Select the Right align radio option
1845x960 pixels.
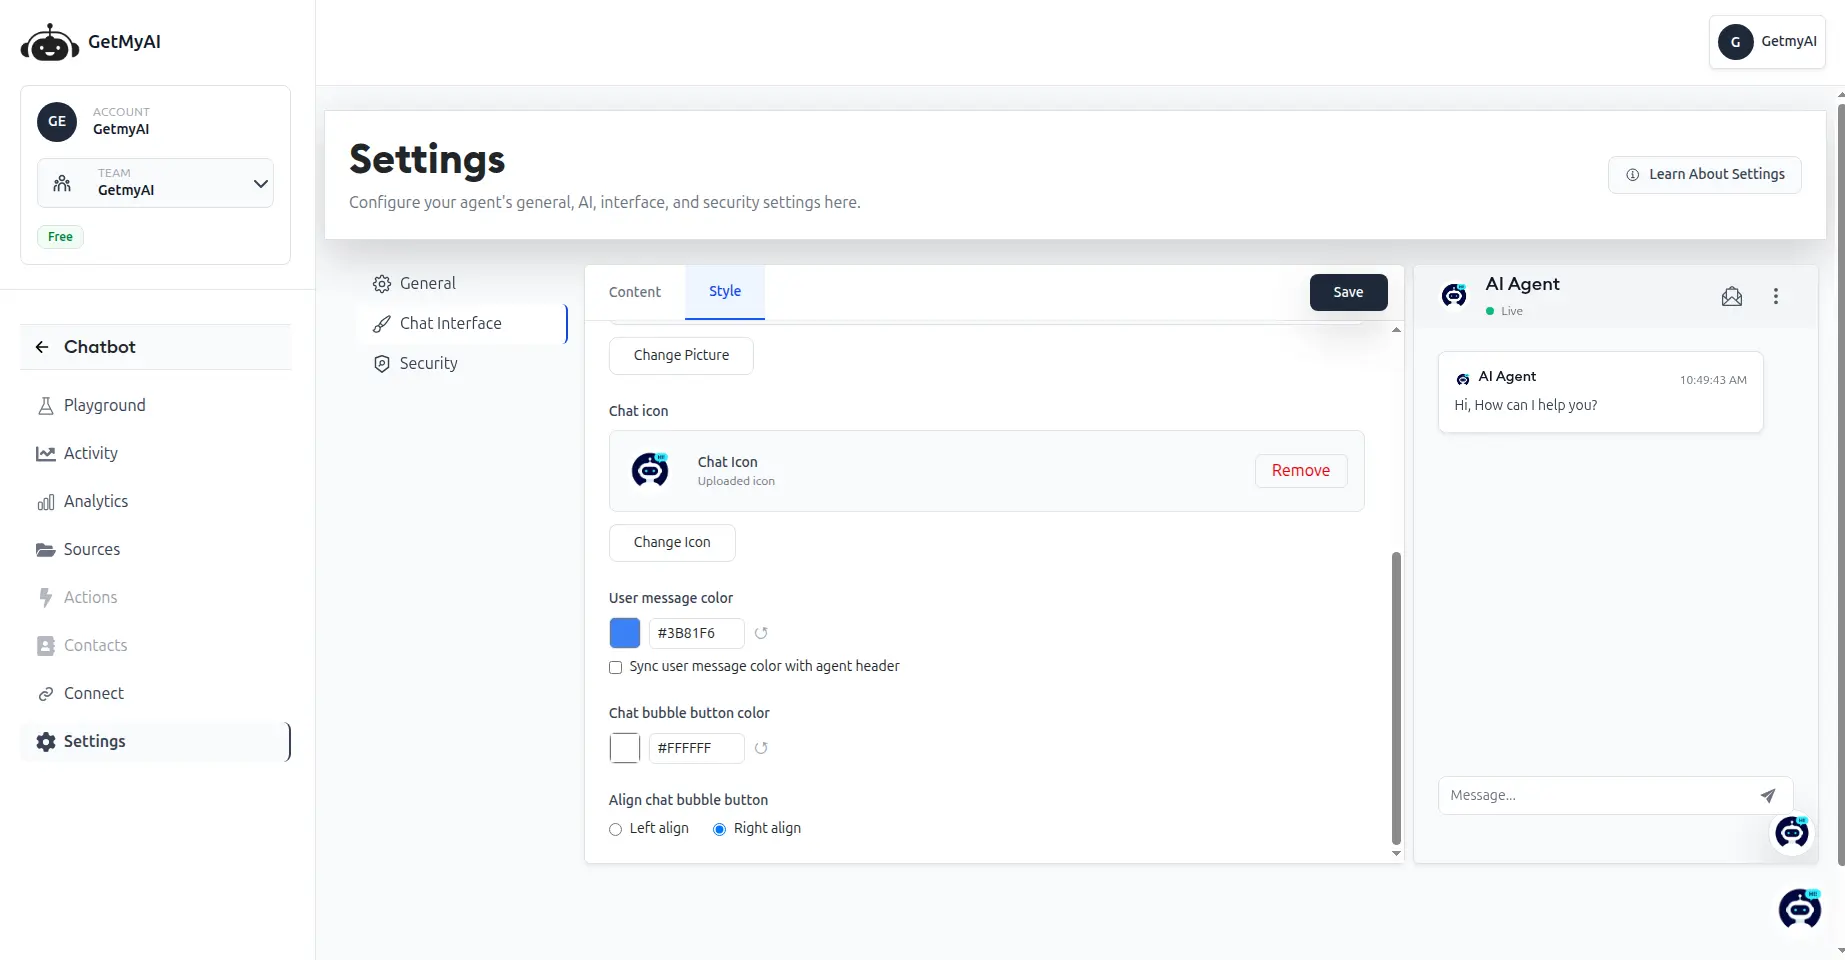(719, 829)
